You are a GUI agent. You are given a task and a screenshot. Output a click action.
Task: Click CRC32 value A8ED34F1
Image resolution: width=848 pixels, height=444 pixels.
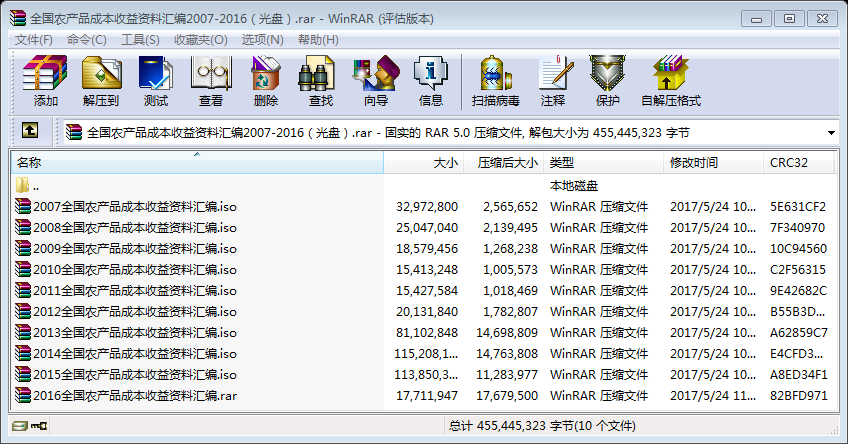point(798,374)
